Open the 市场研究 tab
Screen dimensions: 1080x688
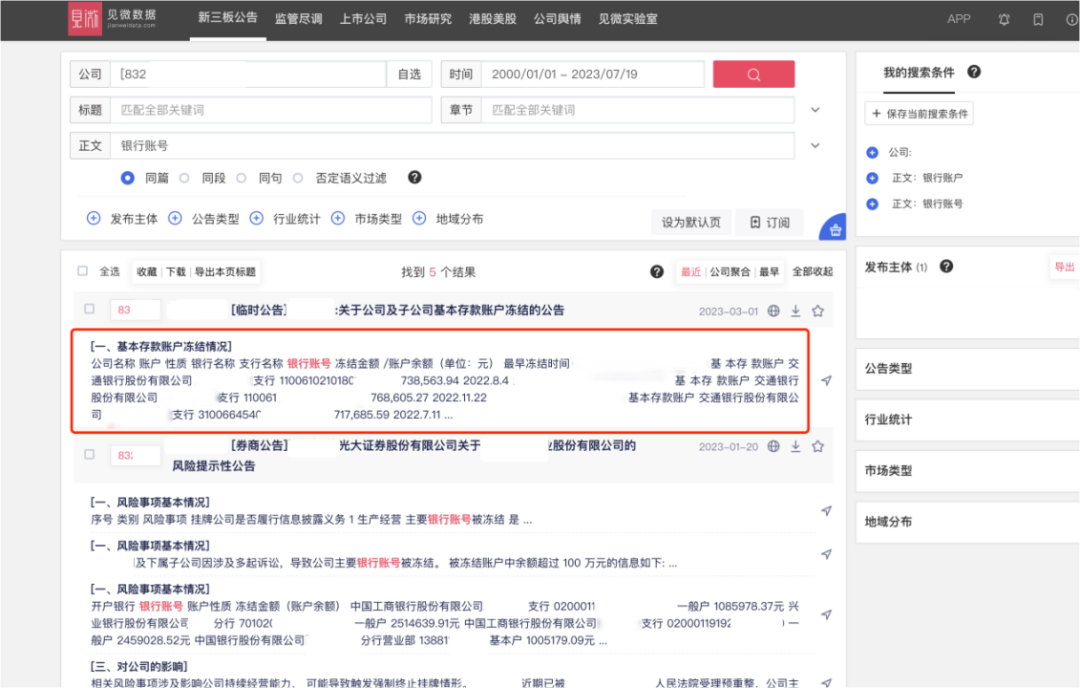click(x=428, y=19)
